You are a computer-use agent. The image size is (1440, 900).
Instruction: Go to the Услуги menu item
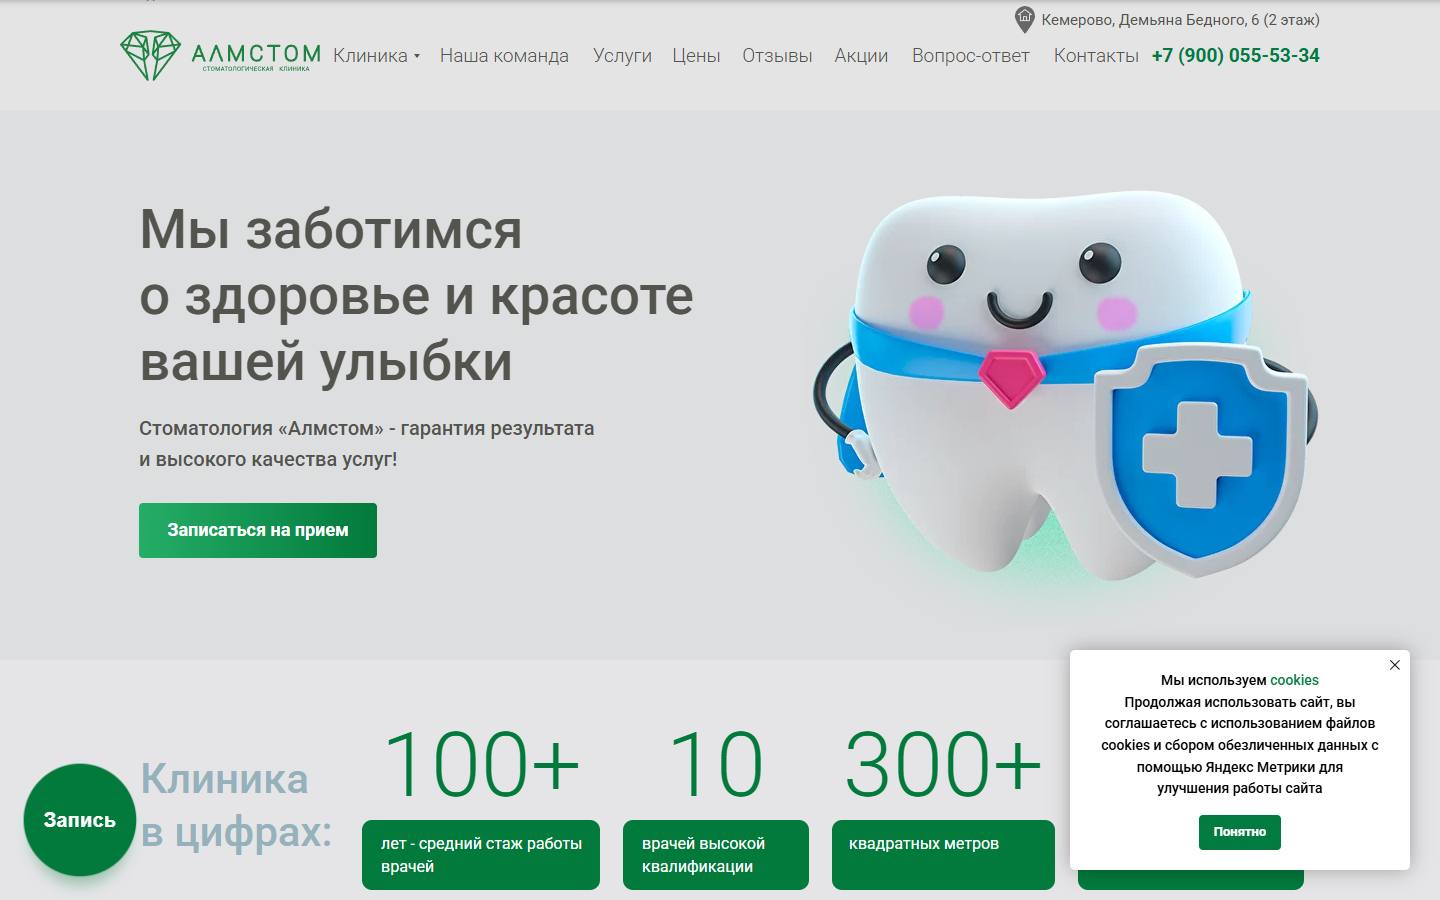(622, 56)
